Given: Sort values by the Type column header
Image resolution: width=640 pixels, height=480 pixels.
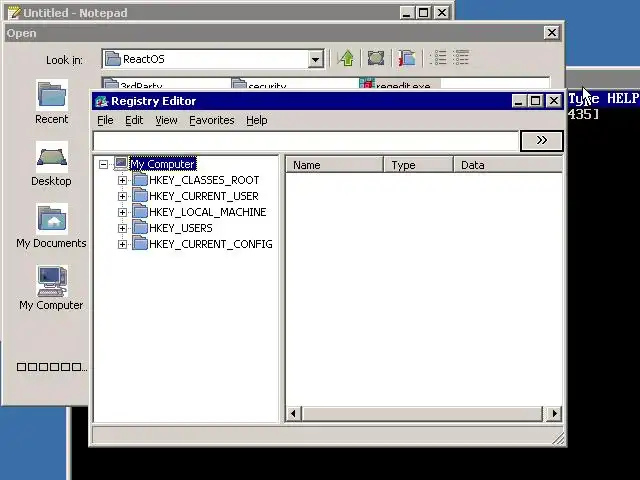Looking at the screenshot, I should click(x=418, y=165).
